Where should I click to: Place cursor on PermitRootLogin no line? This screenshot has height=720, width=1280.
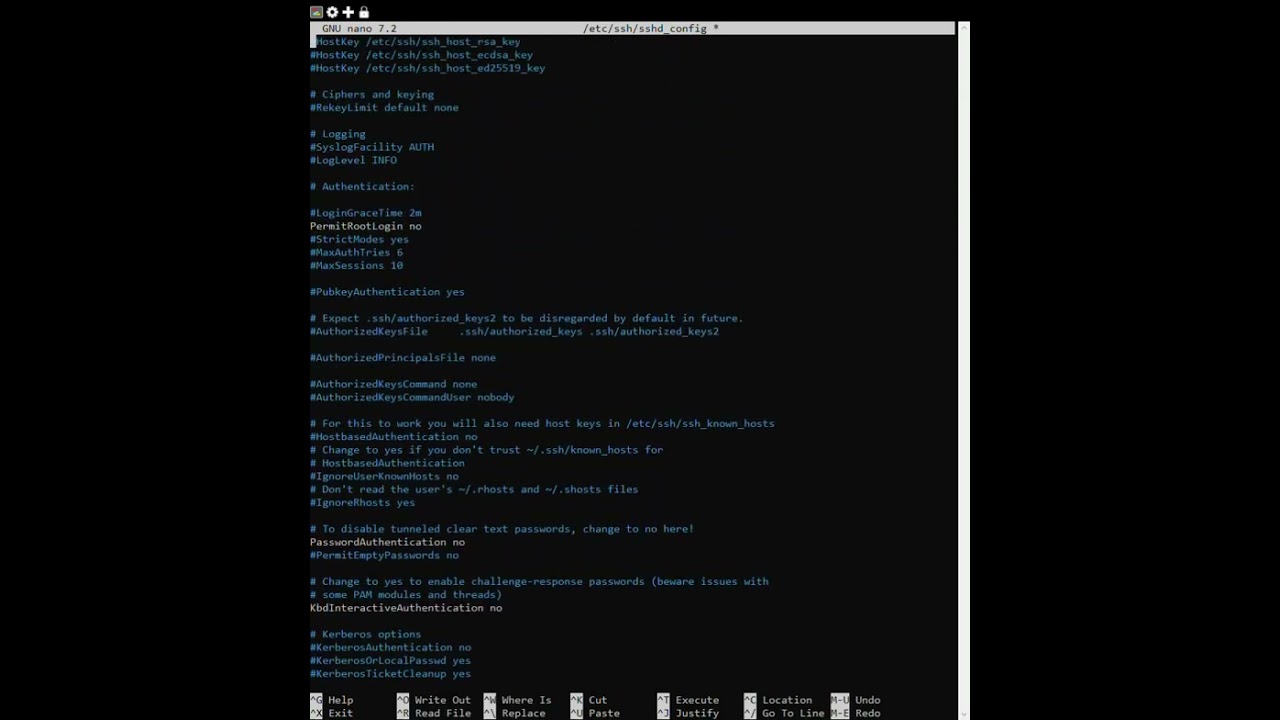[365, 226]
